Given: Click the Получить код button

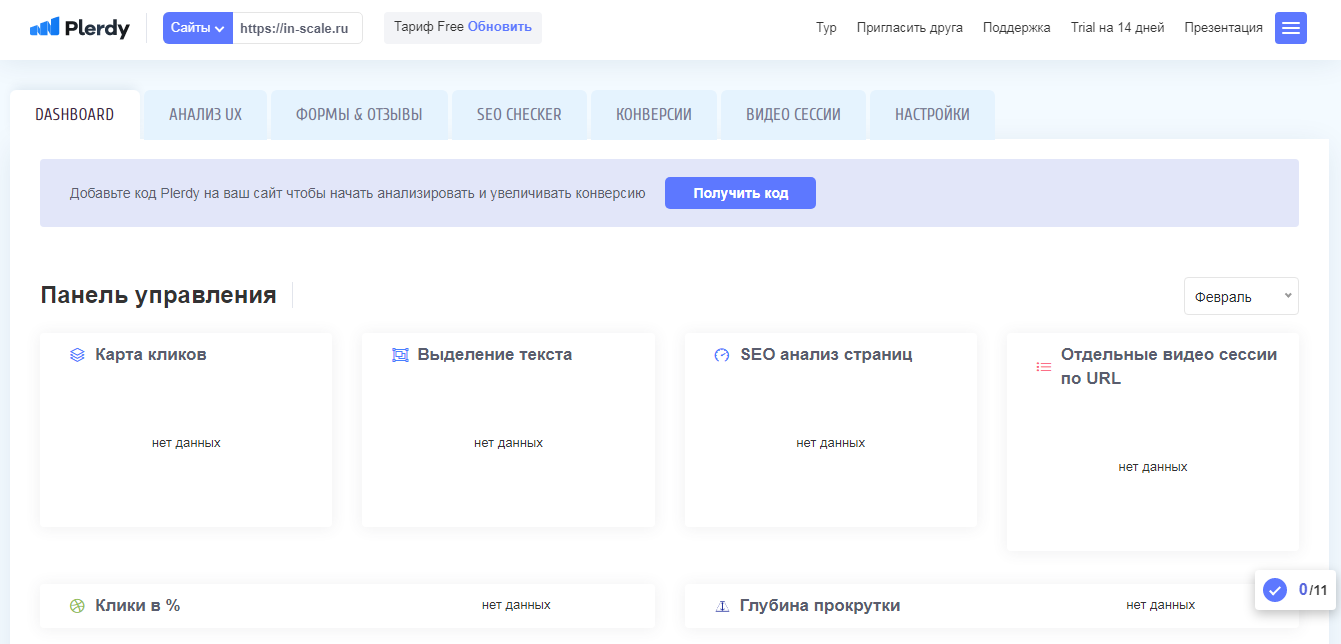Looking at the screenshot, I should pos(740,193).
